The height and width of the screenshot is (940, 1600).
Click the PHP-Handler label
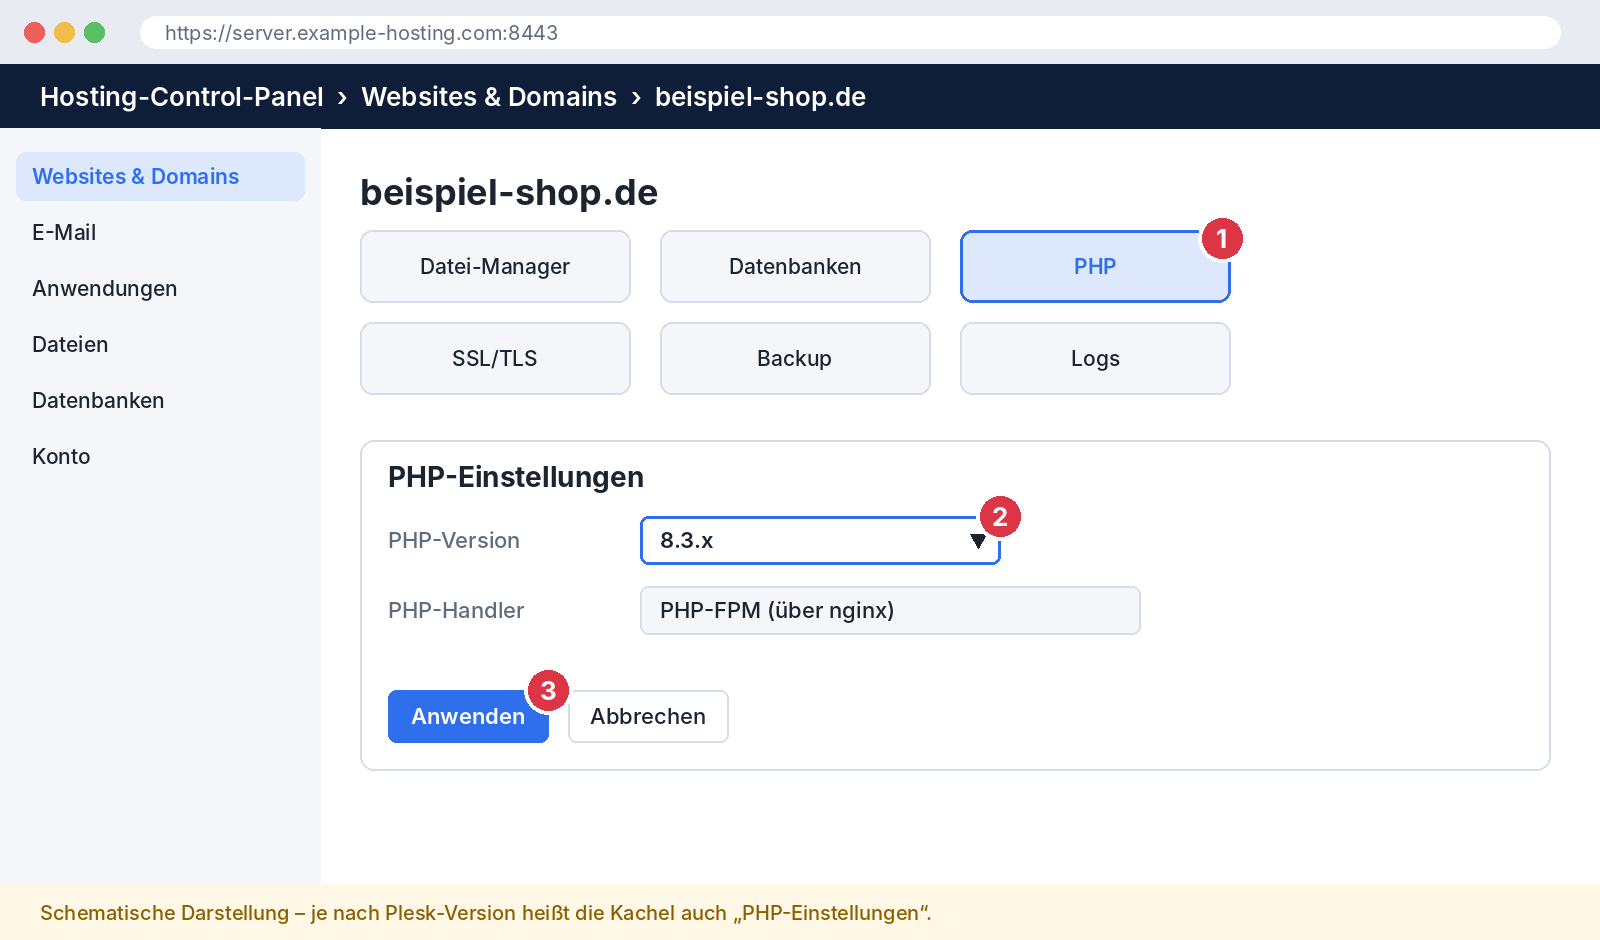[456, 610]
